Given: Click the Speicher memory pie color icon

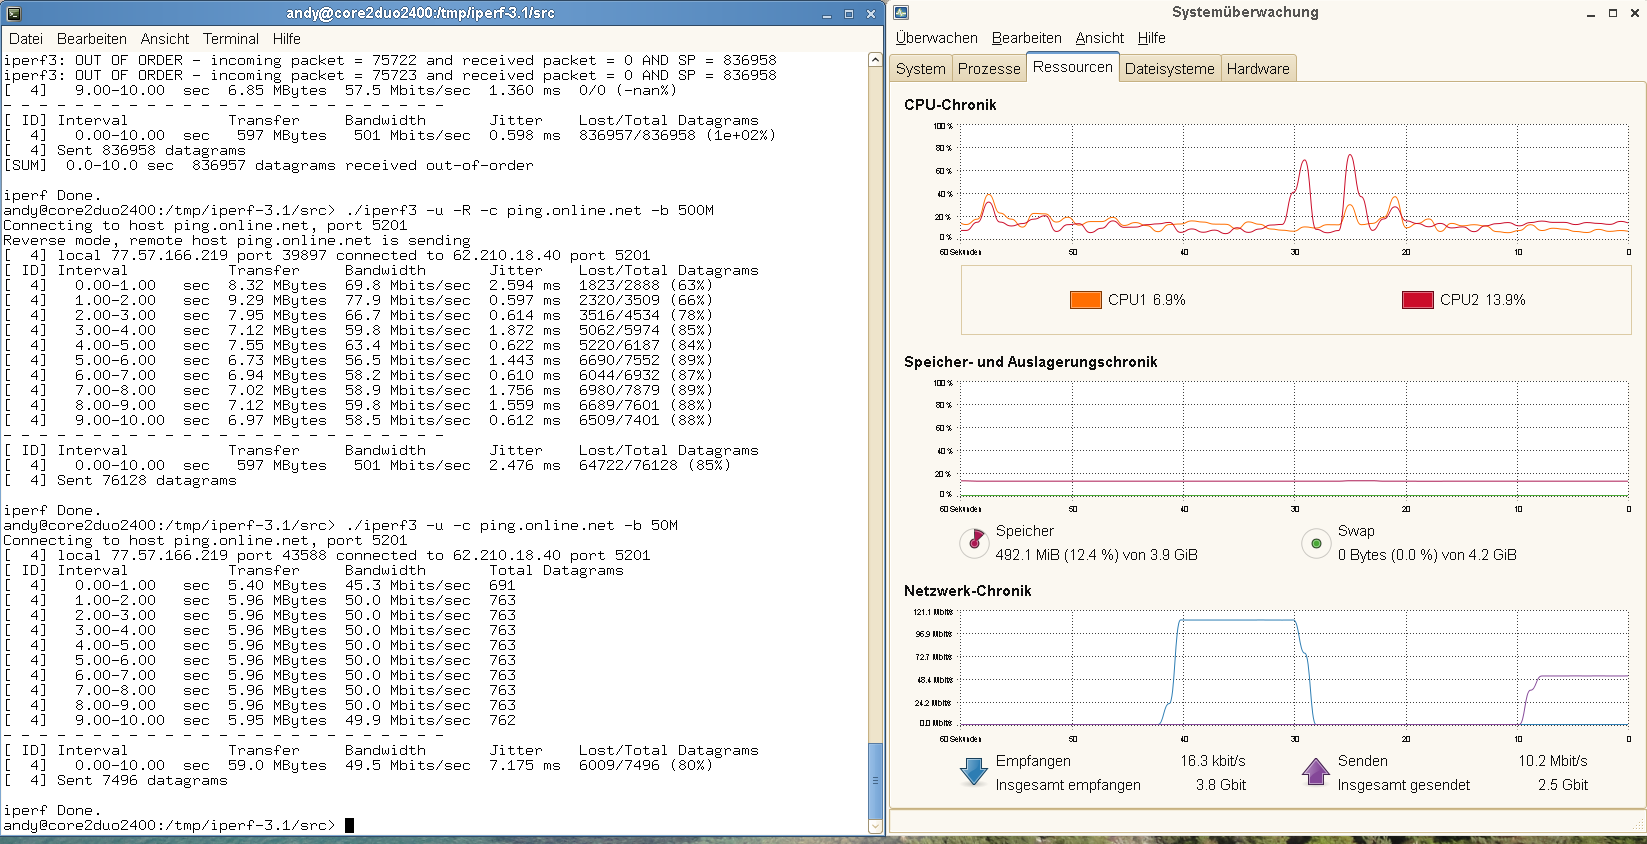Looking at the screenshot, I should pos(974,543).
